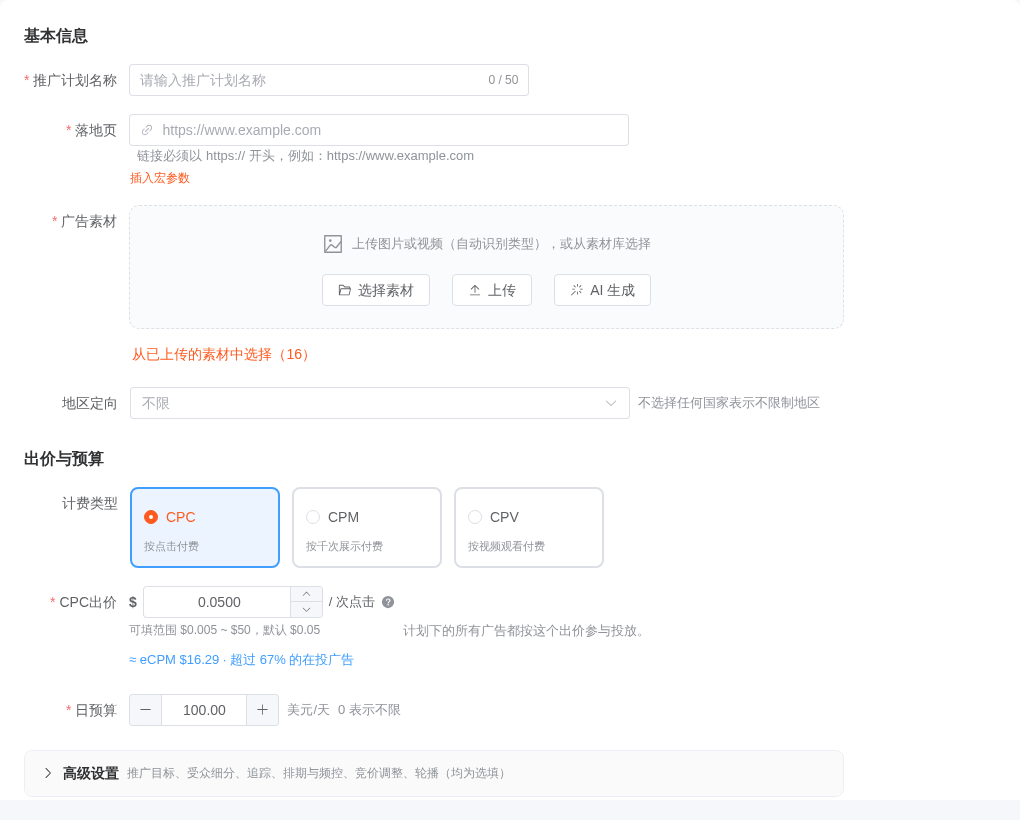Click the link icon in landing page field
The width and height of the screenshot is (1020, 820).
pos(147,130)
